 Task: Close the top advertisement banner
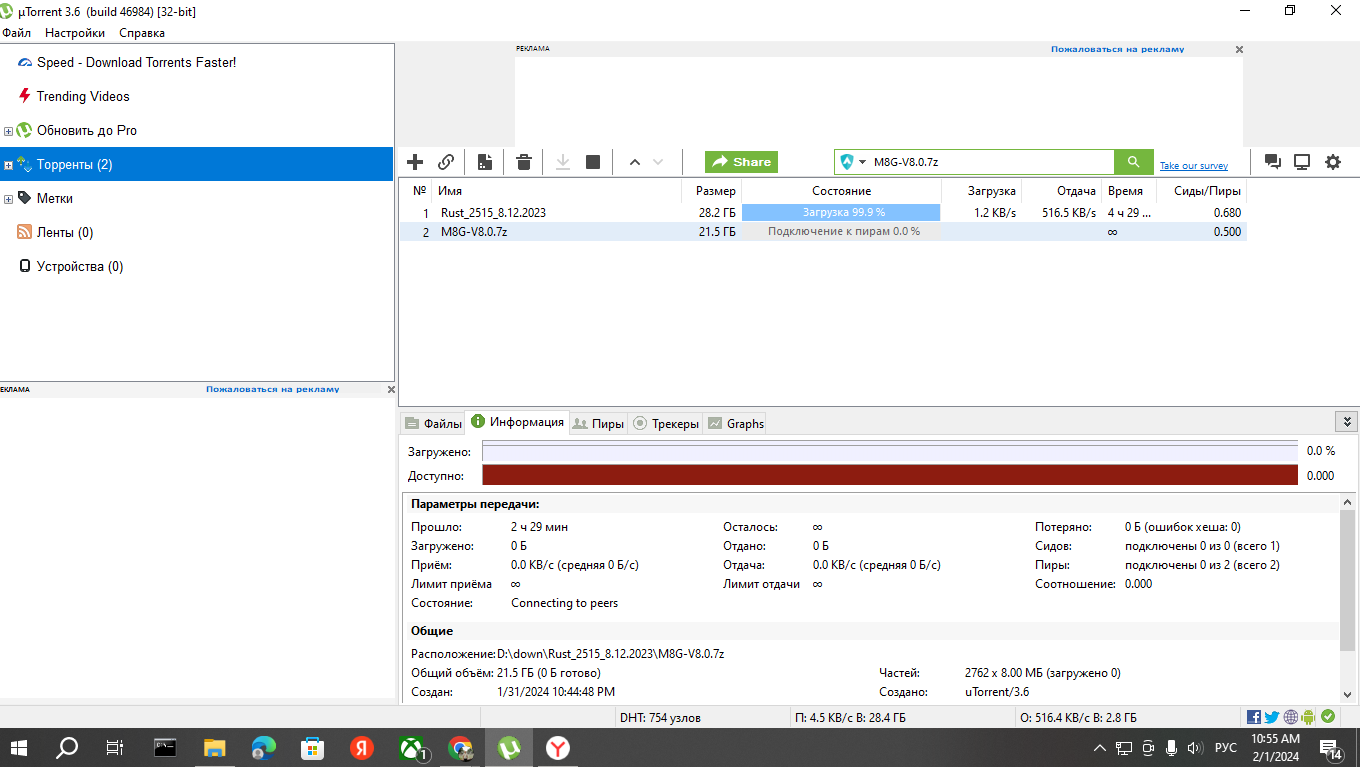(x=1239, y=49)
